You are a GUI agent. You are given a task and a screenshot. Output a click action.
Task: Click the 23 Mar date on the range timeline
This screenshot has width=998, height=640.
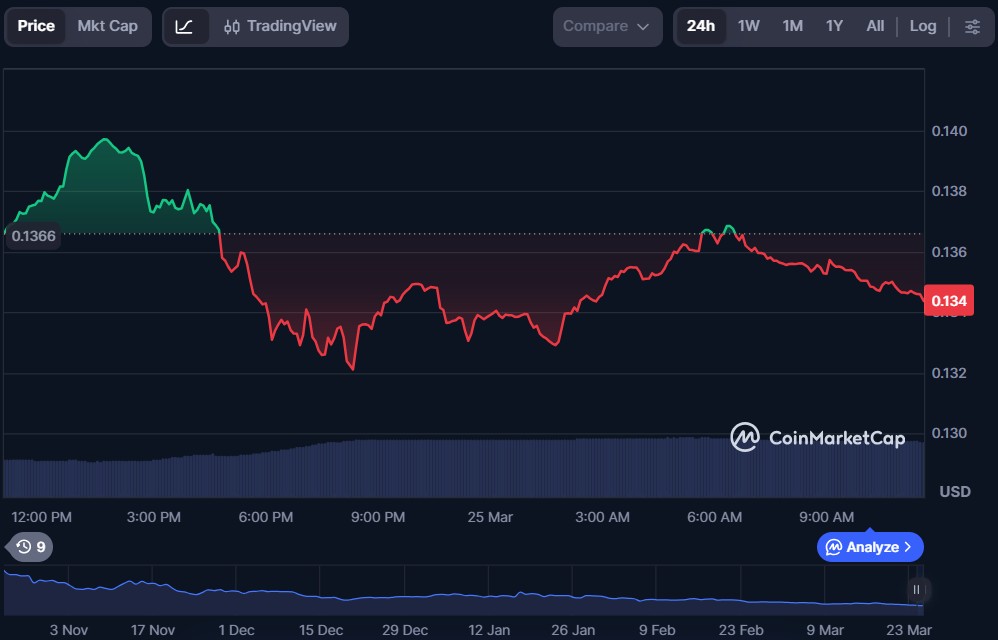908,630
